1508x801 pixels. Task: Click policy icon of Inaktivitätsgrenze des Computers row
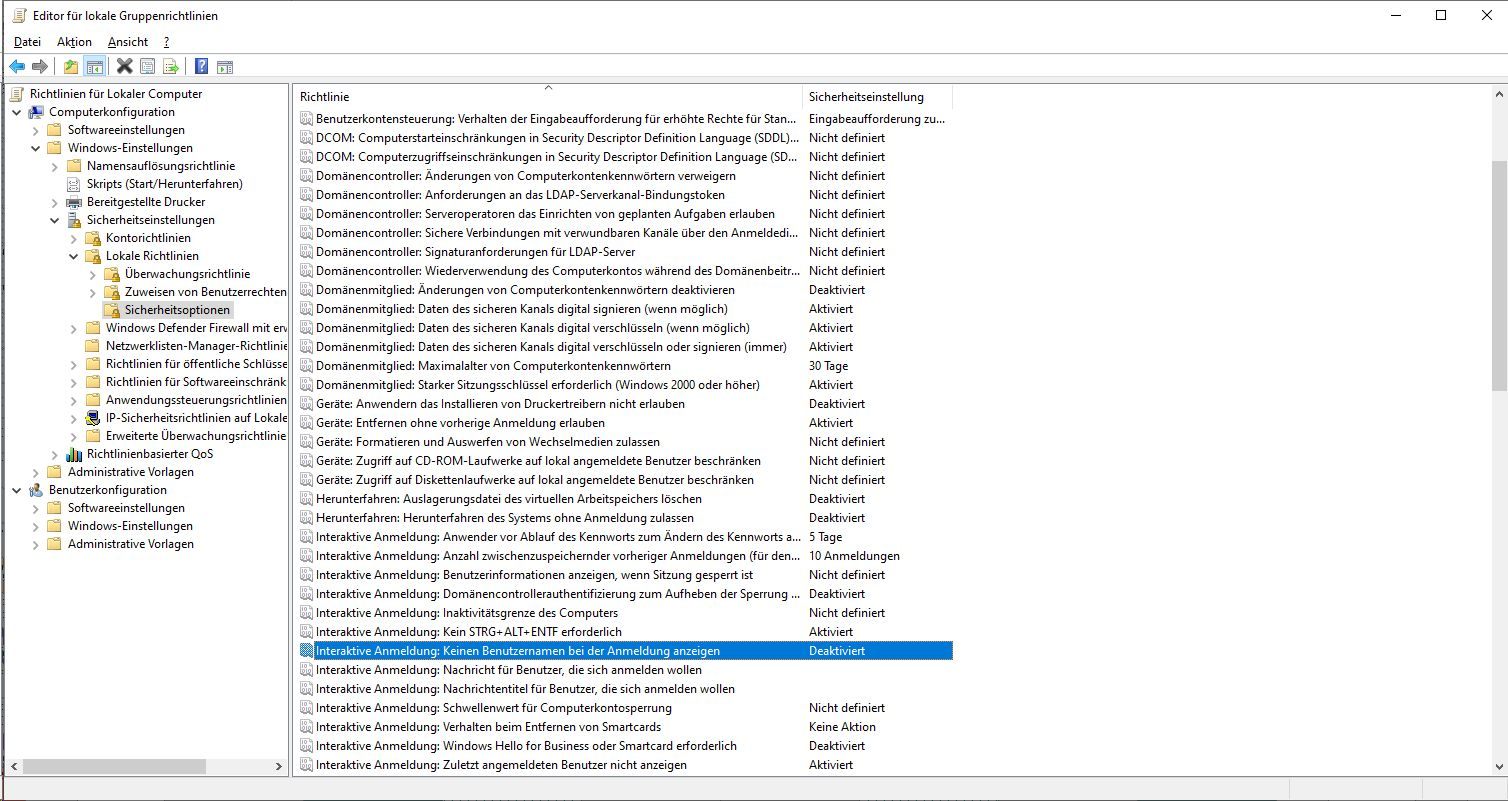click(x=307, y=613)
